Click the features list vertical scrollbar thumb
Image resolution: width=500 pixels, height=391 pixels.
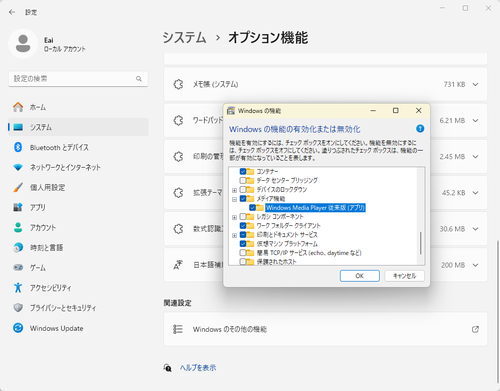(x=421, y=243)
